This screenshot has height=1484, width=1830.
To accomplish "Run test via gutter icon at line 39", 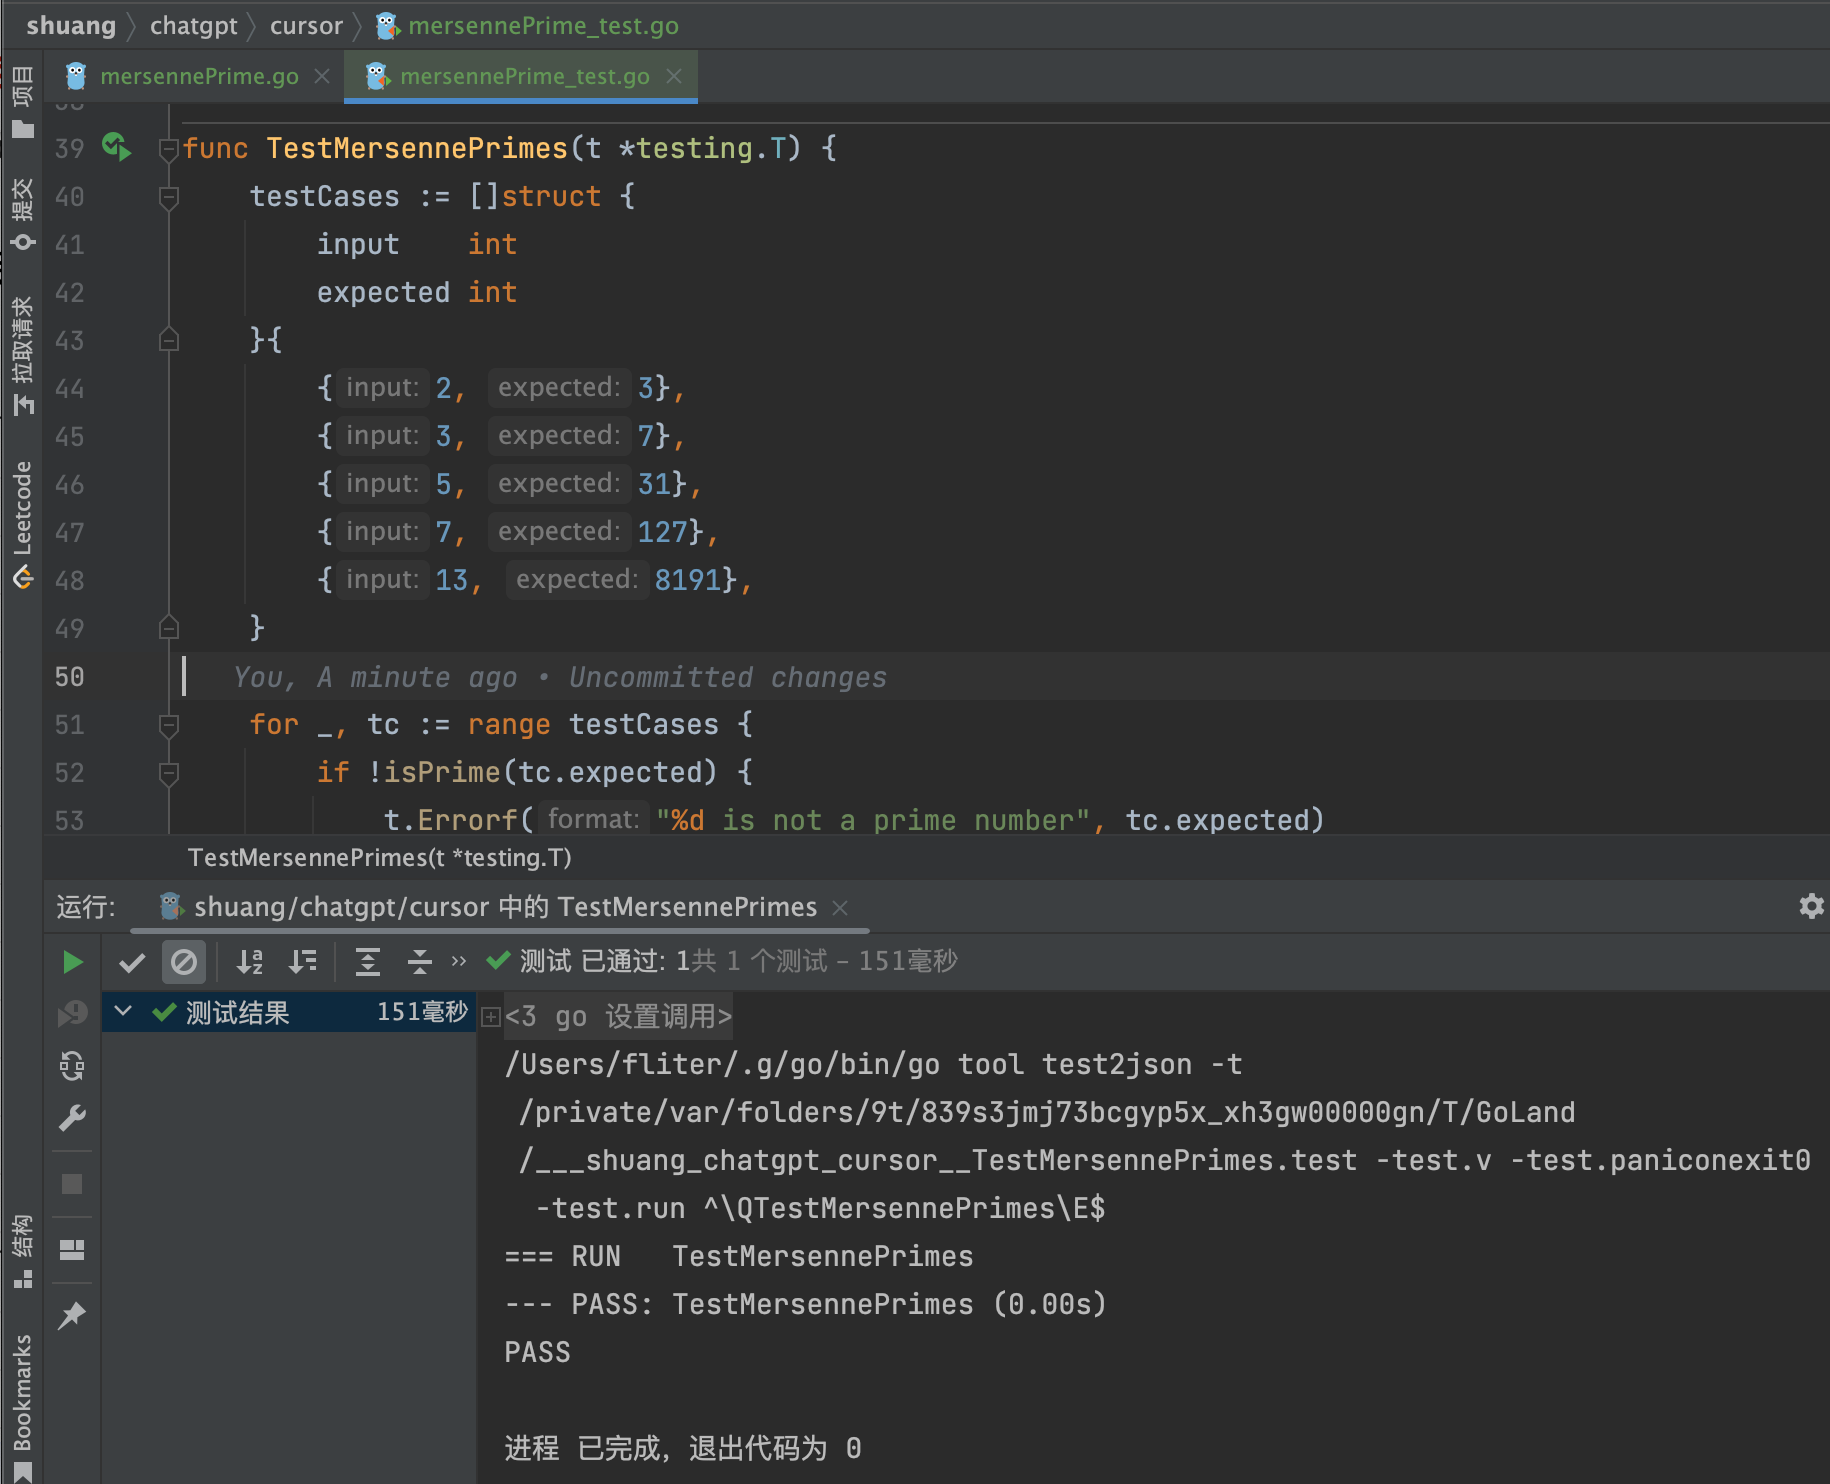I will [116, 148].
